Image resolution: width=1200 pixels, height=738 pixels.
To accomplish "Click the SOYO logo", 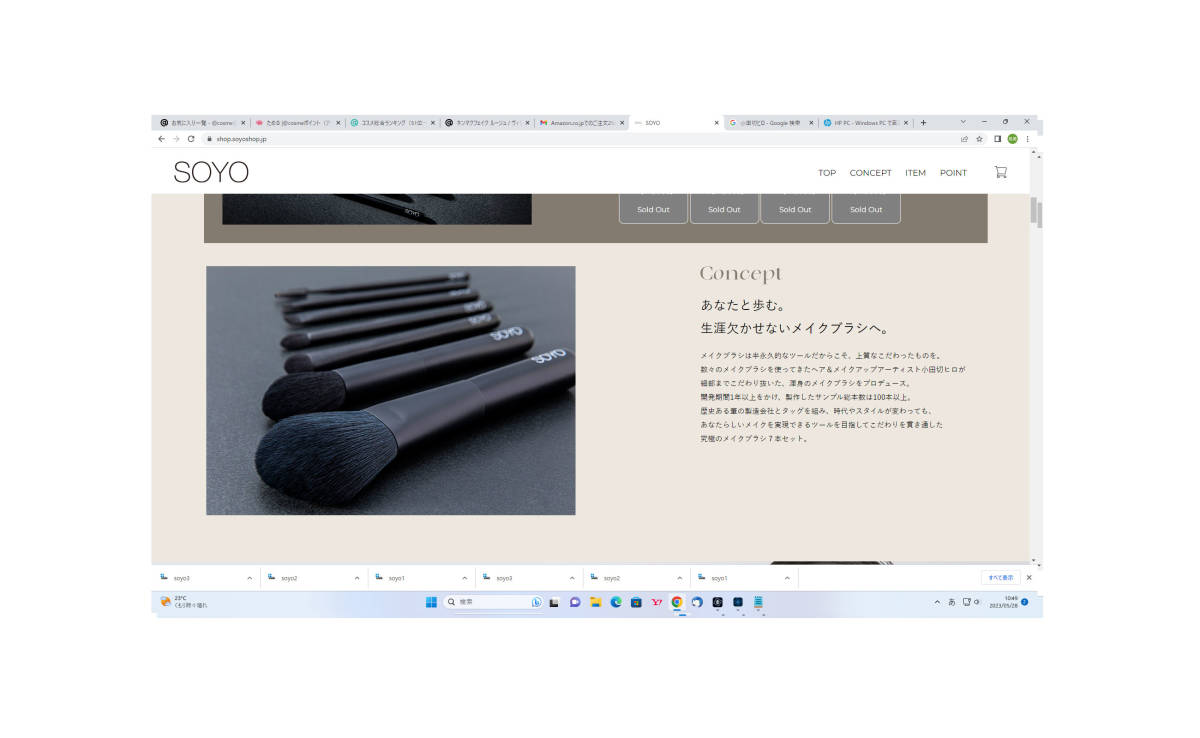I will [211, 172].
